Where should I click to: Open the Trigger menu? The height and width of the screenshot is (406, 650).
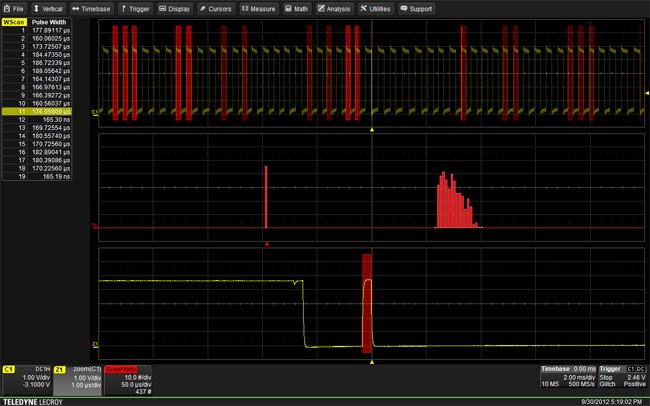[x=135, y=8]
